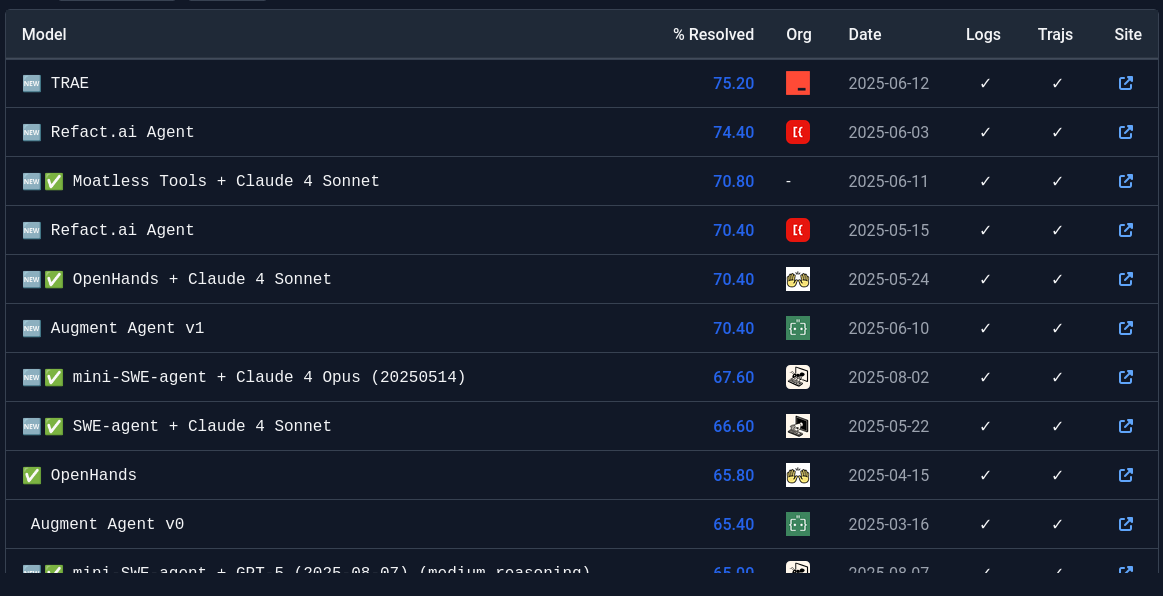Click the Org dash in the Moatless Tools row
The height and width of the screenshot is (596, 1163).
click(x=788, y=181)
